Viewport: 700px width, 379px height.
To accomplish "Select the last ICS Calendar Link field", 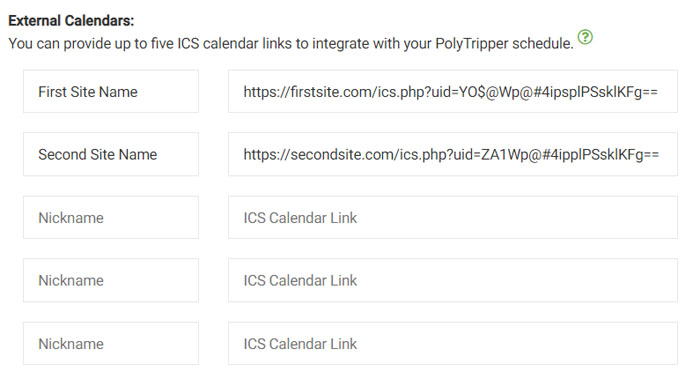I will point(453,343).
